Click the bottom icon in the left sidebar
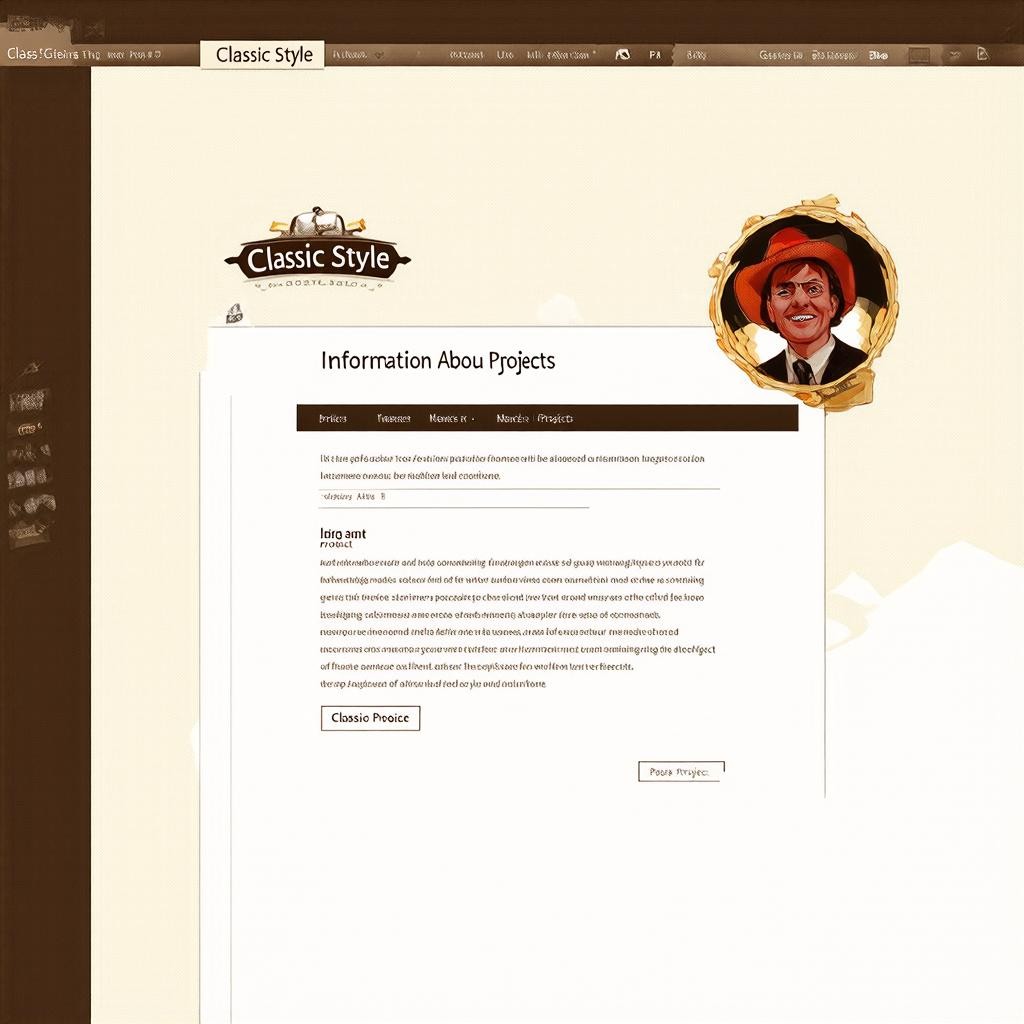The image size is (1024, 1024). 30,534
